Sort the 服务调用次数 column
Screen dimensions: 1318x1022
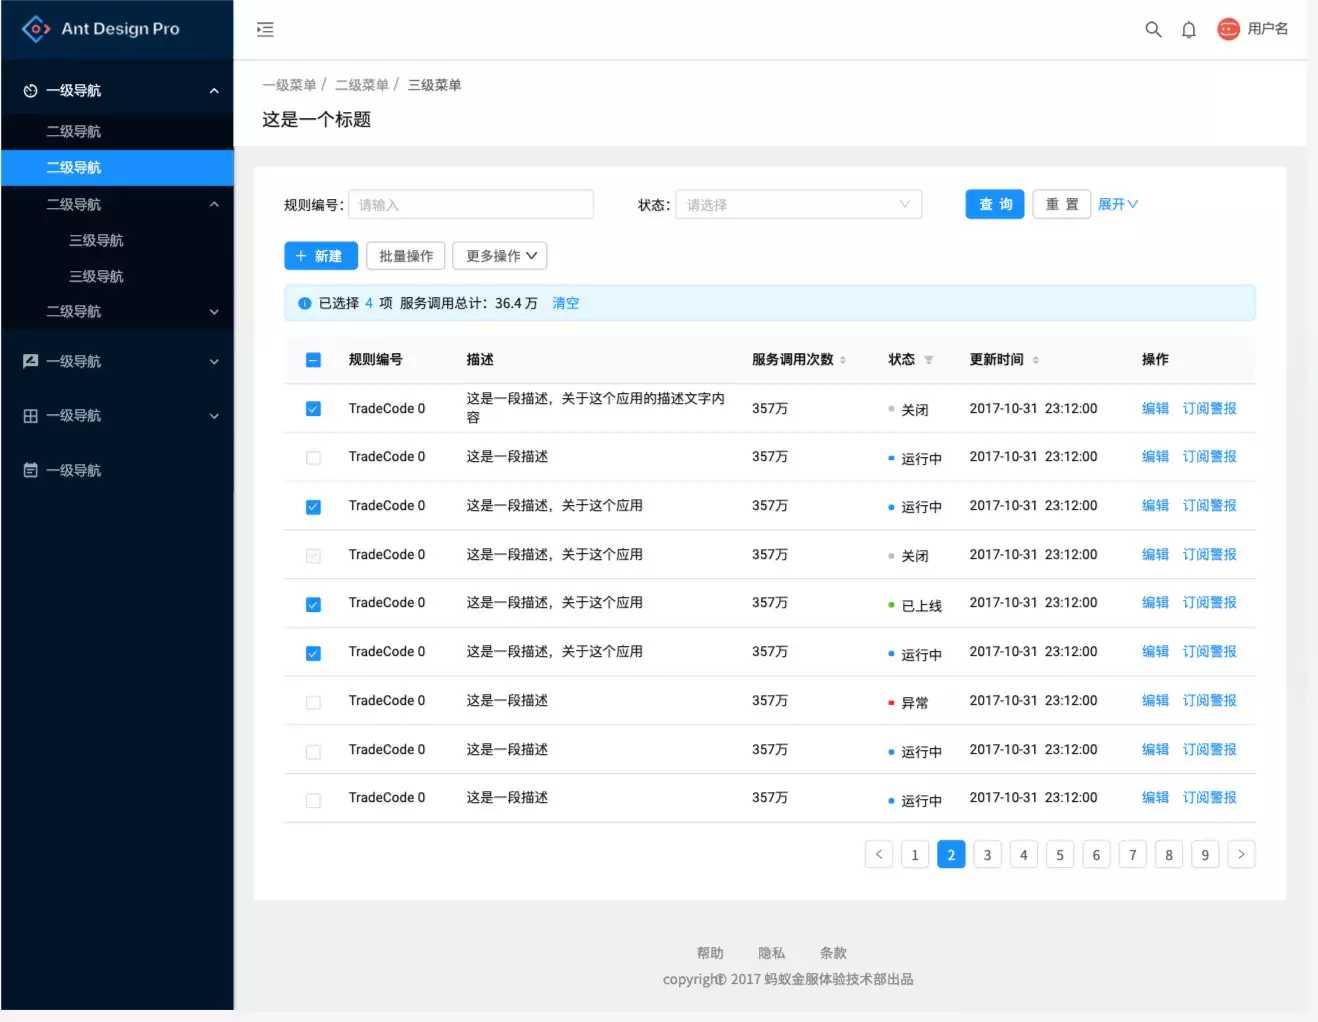842,359
